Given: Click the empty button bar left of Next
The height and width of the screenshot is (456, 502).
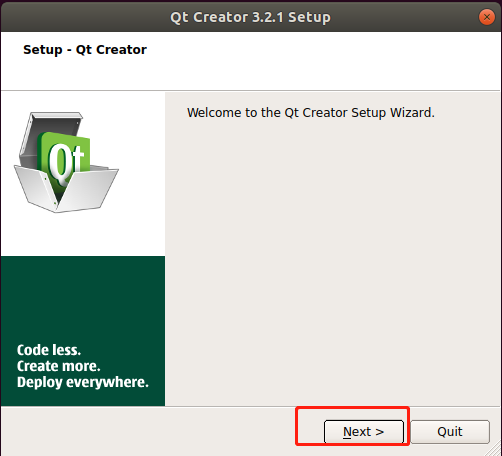Looking at the screenshot, I should pos(148,432).
